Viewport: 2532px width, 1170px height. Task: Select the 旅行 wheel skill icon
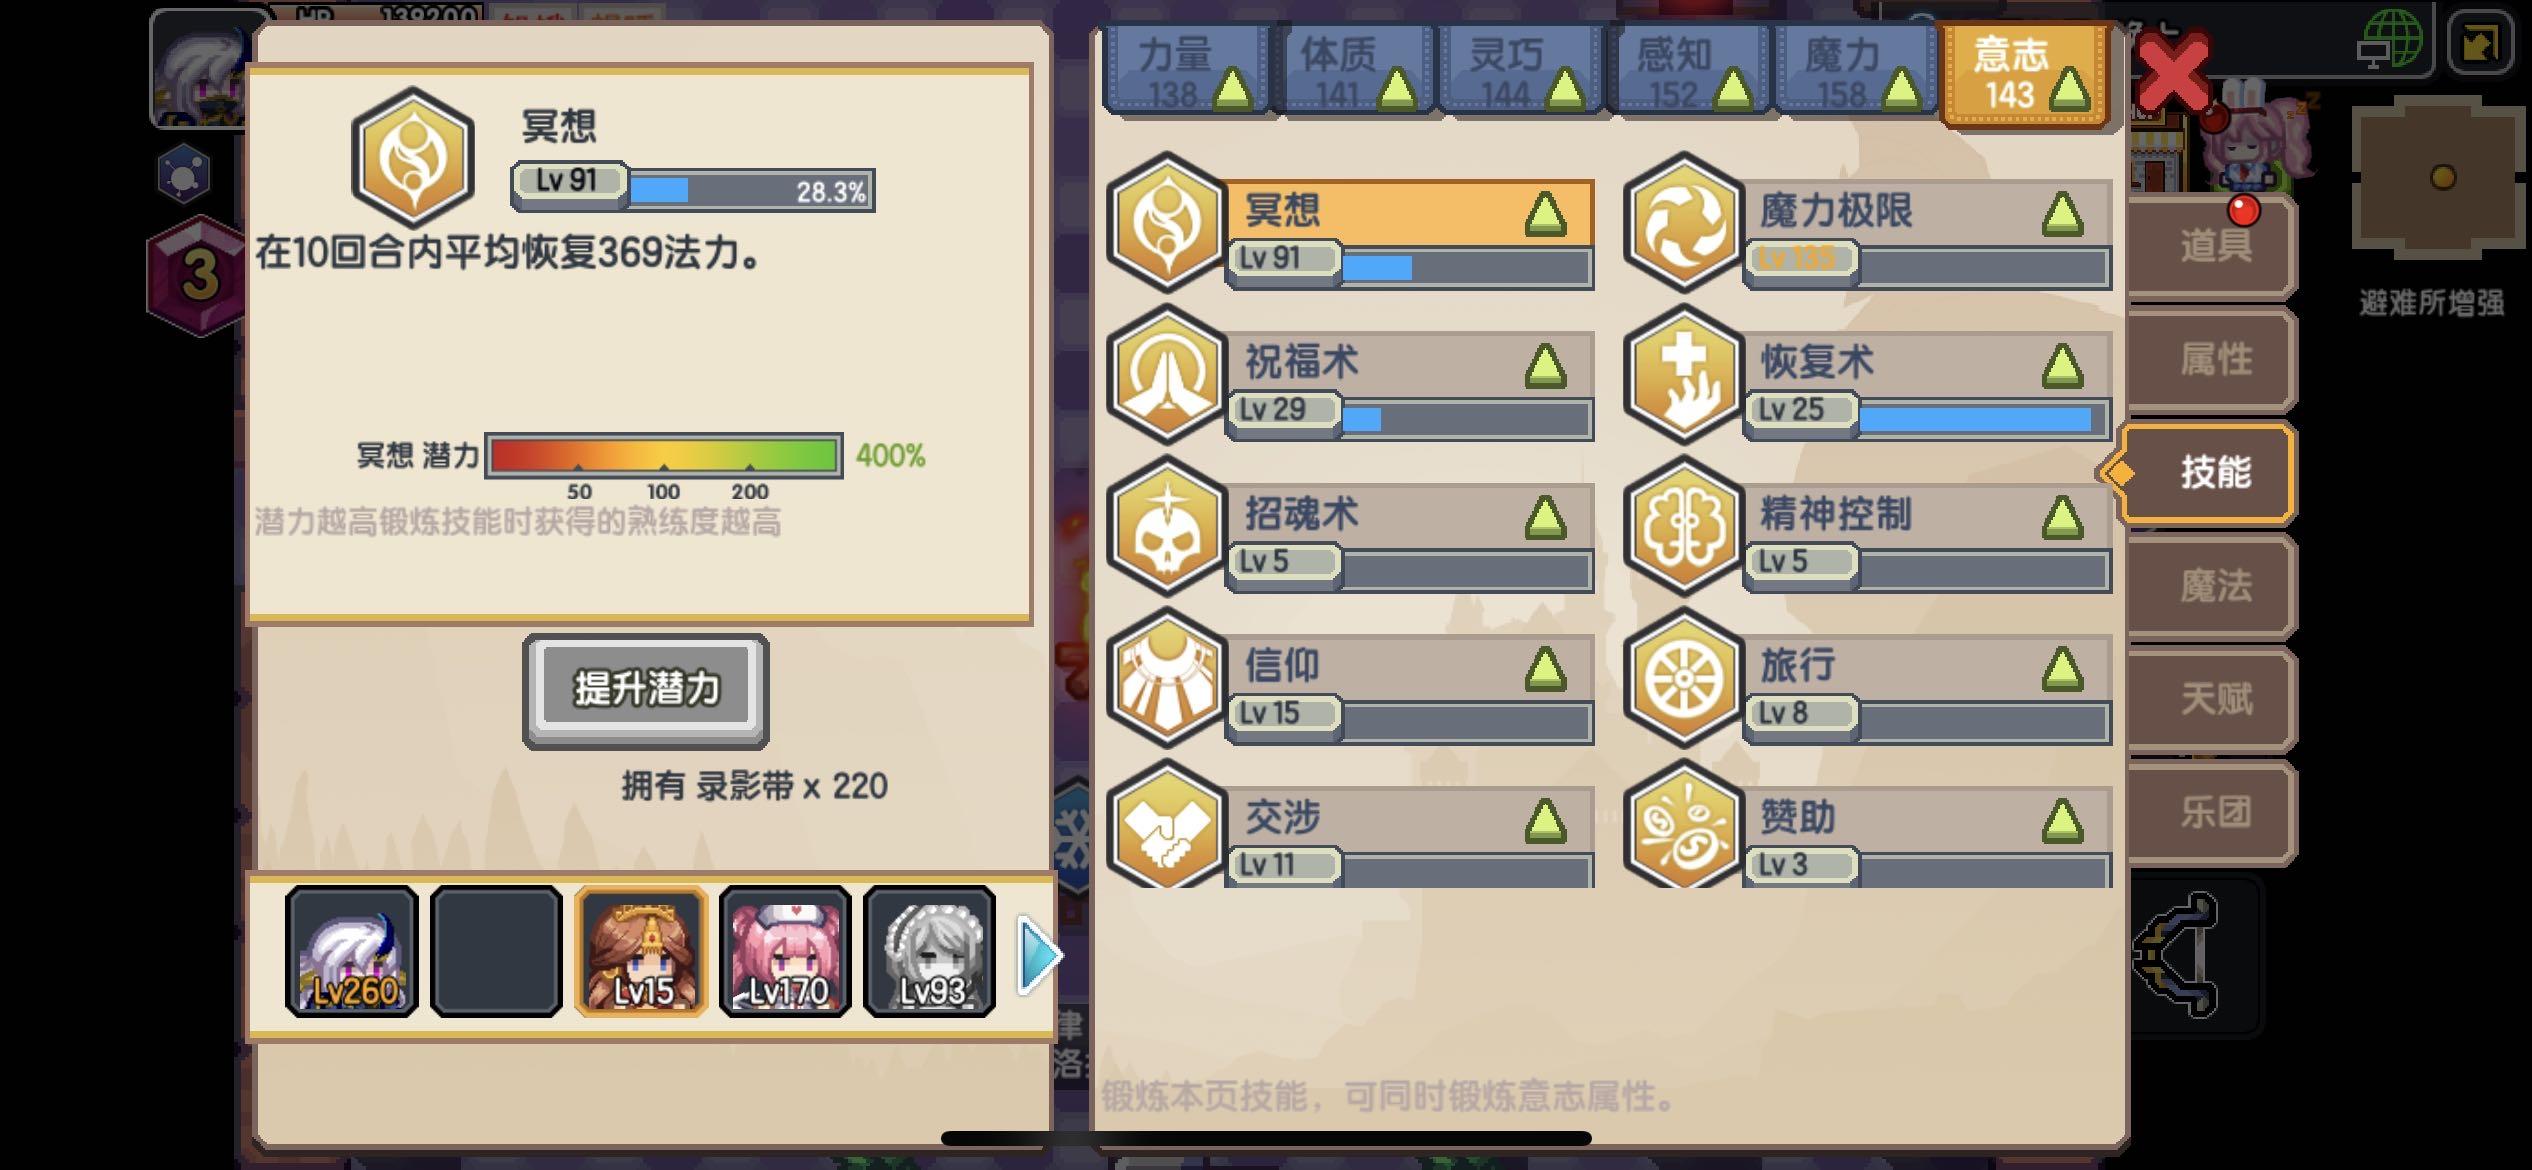pyautogui.click(x=1684, y=678)
